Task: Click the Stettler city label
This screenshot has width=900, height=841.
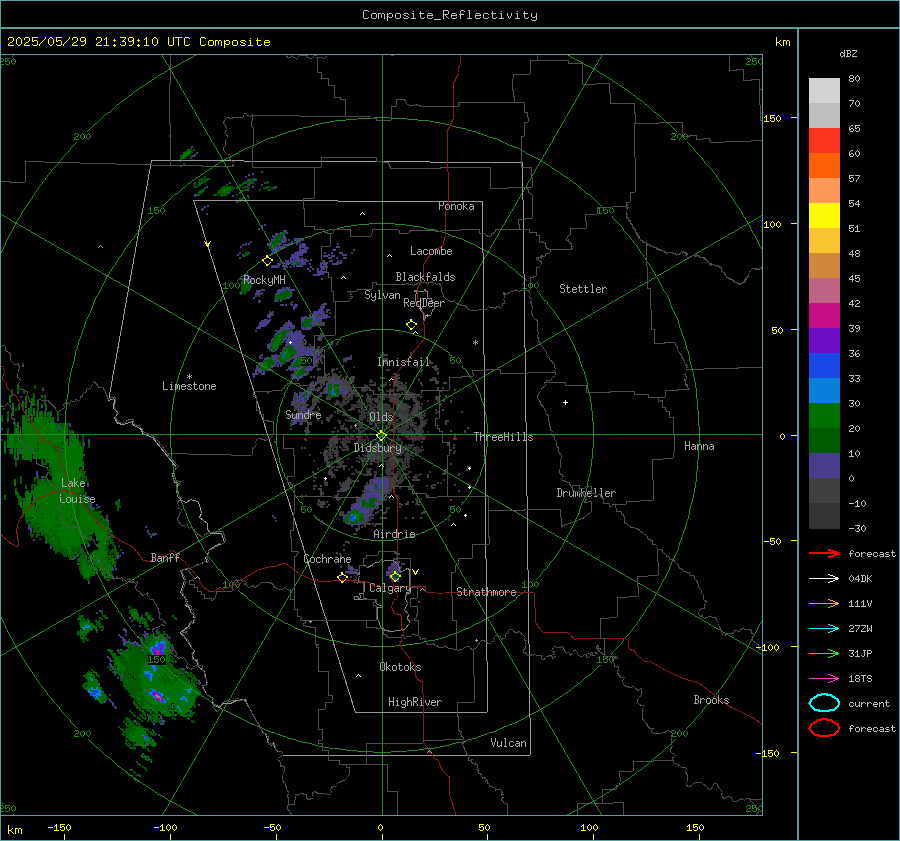Action: (x=583, y=289)
